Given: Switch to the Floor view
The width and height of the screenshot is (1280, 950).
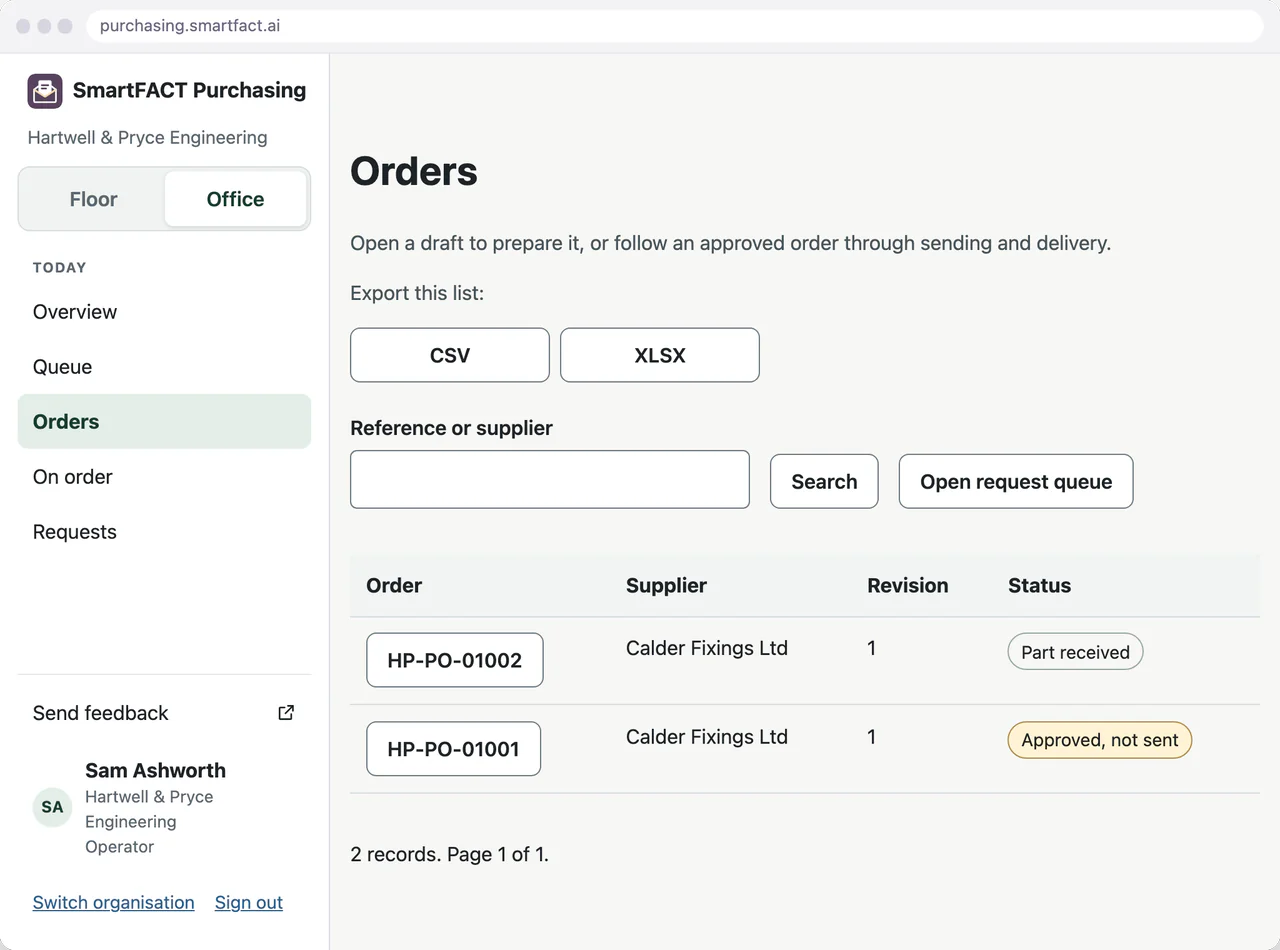Looking at the screenshot, I should [93, 199].
